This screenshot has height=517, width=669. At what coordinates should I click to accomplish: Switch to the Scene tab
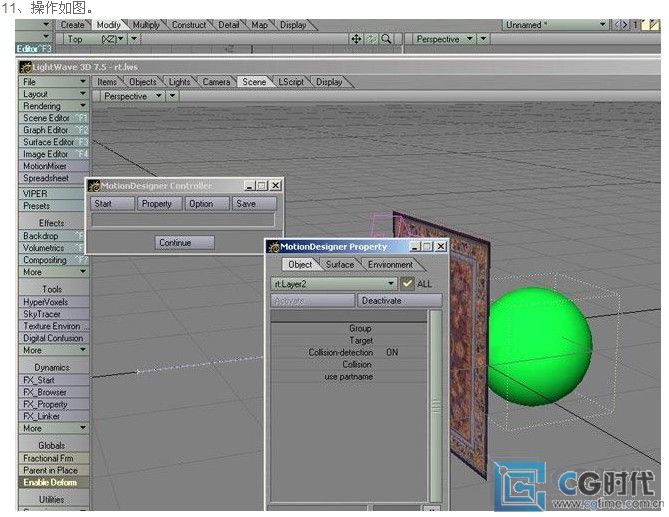pos(254,82)
